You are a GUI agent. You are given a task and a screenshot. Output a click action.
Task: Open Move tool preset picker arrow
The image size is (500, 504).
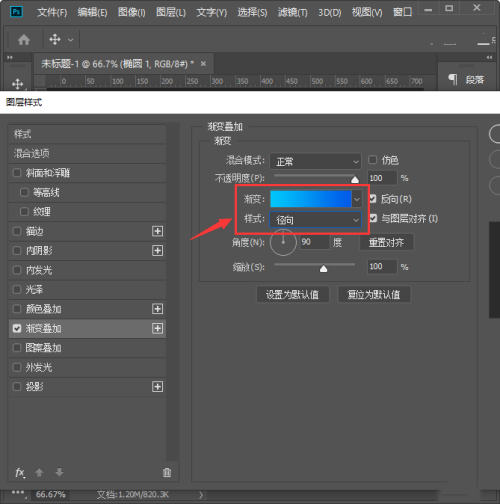(x=70, y=40)
